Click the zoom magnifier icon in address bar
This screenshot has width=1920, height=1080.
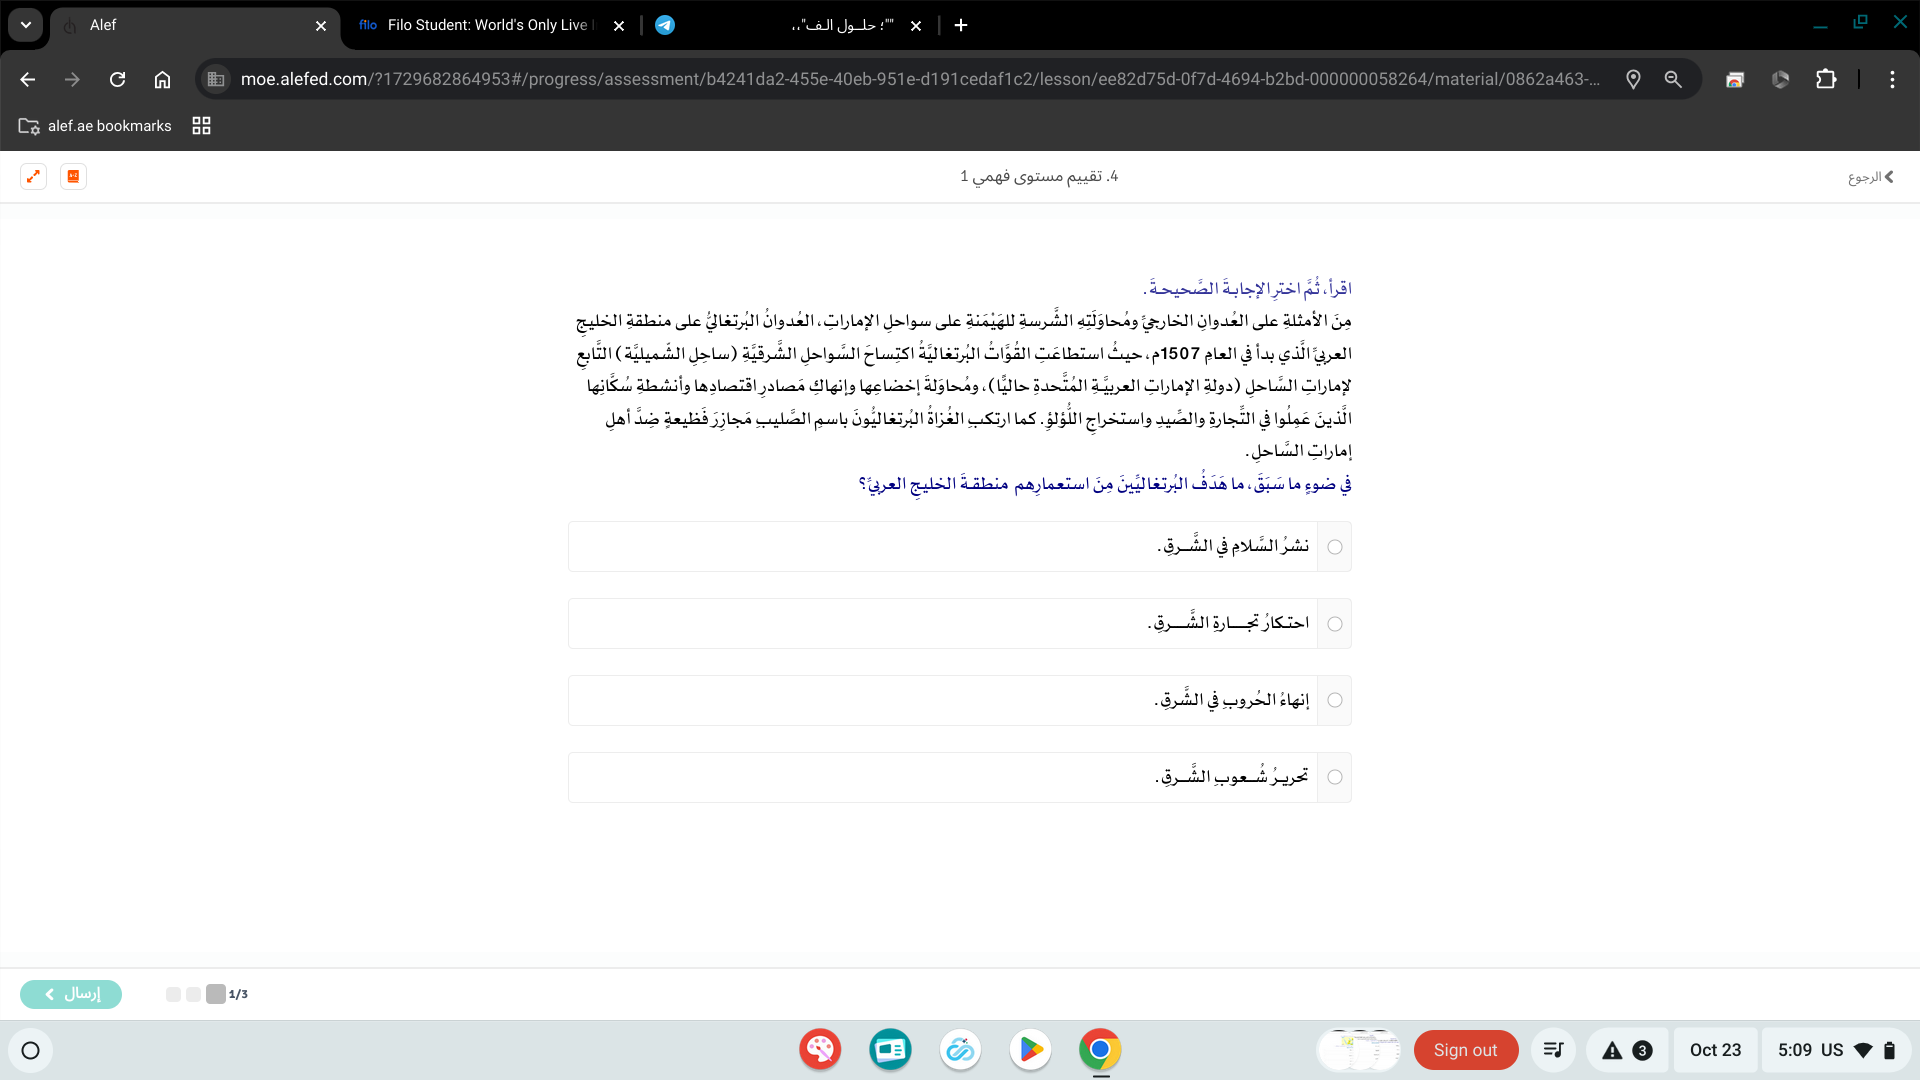tap(1673, 79)
